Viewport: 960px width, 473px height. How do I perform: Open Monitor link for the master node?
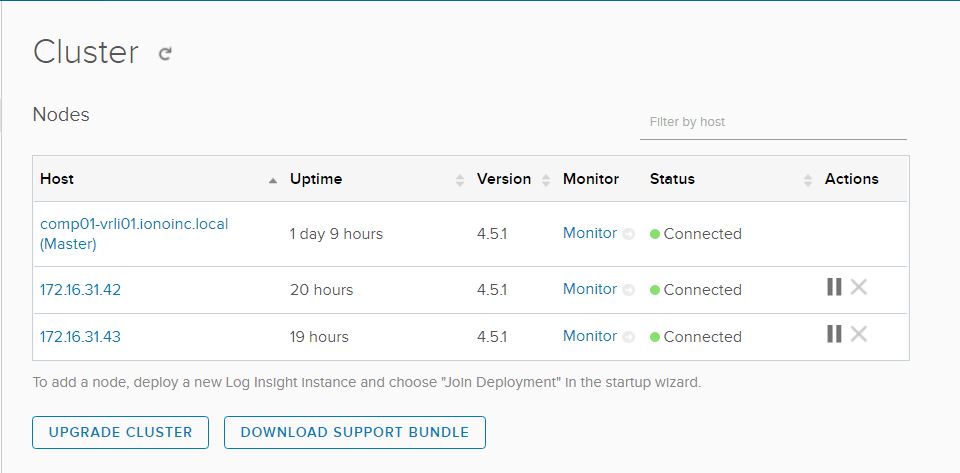point(589,233)
